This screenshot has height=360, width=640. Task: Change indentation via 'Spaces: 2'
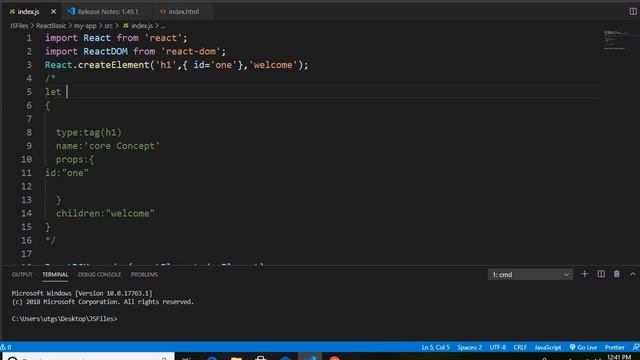[469, 347]
